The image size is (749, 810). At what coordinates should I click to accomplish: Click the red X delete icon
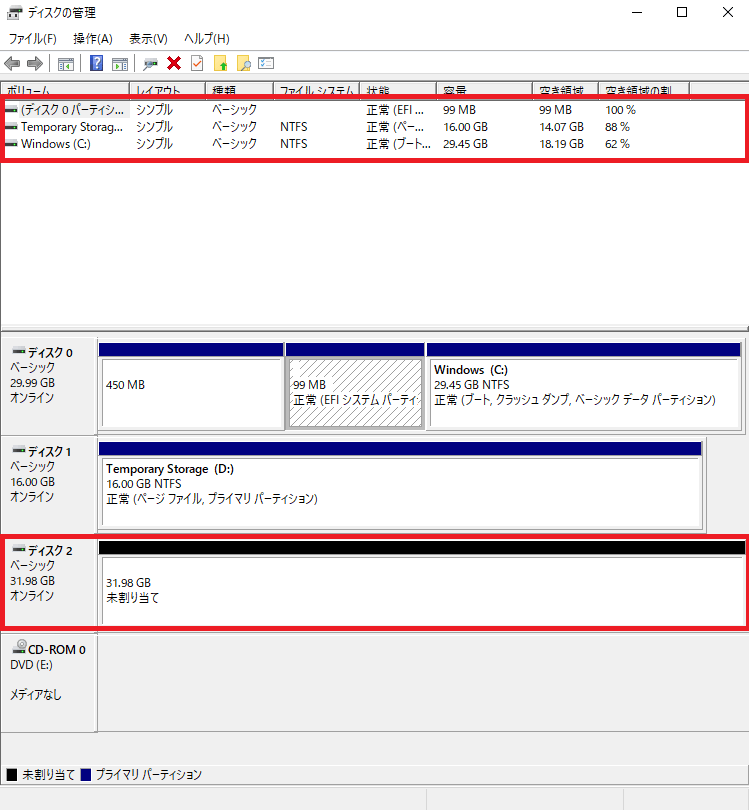174,64
